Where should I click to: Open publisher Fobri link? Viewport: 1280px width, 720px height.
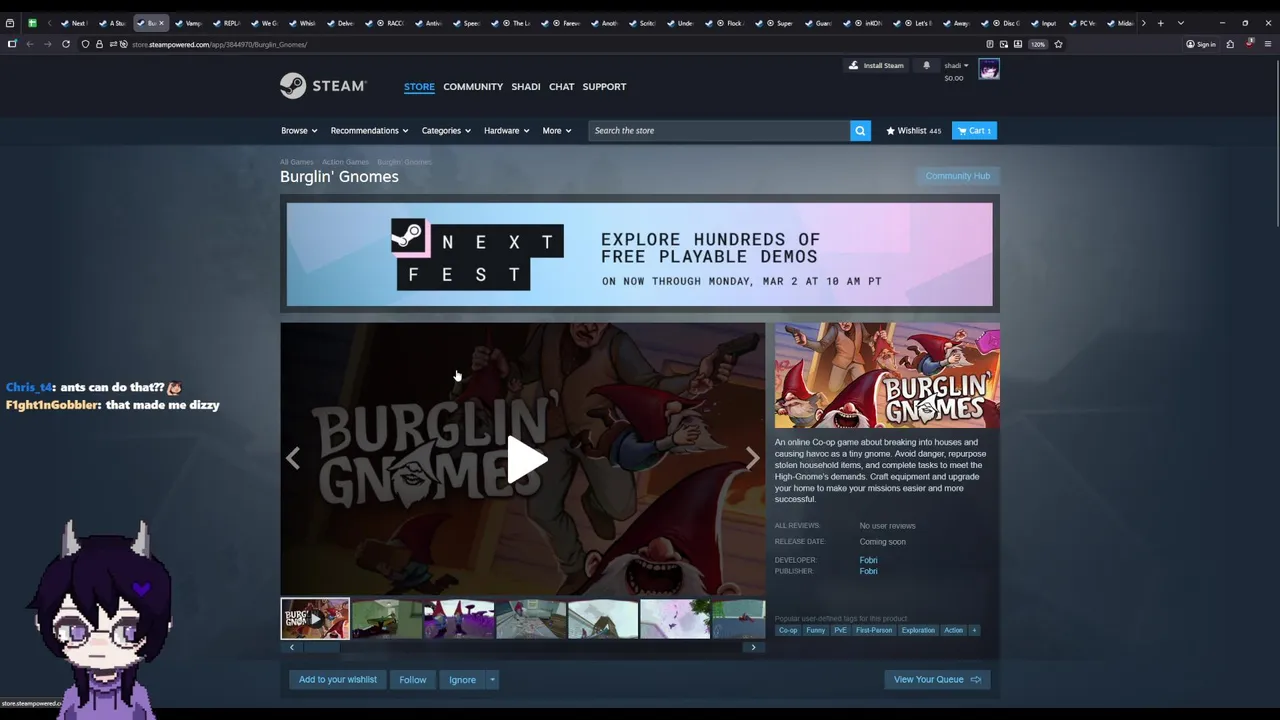pyautogui.click(x=868, y=571)
